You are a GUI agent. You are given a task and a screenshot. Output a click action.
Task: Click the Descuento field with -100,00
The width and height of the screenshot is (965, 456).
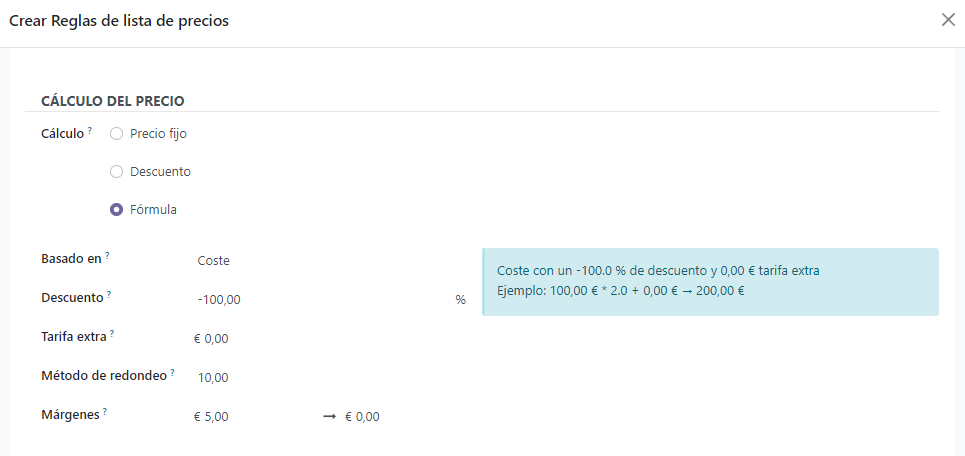pyautogui.click(x=320, y=299)
